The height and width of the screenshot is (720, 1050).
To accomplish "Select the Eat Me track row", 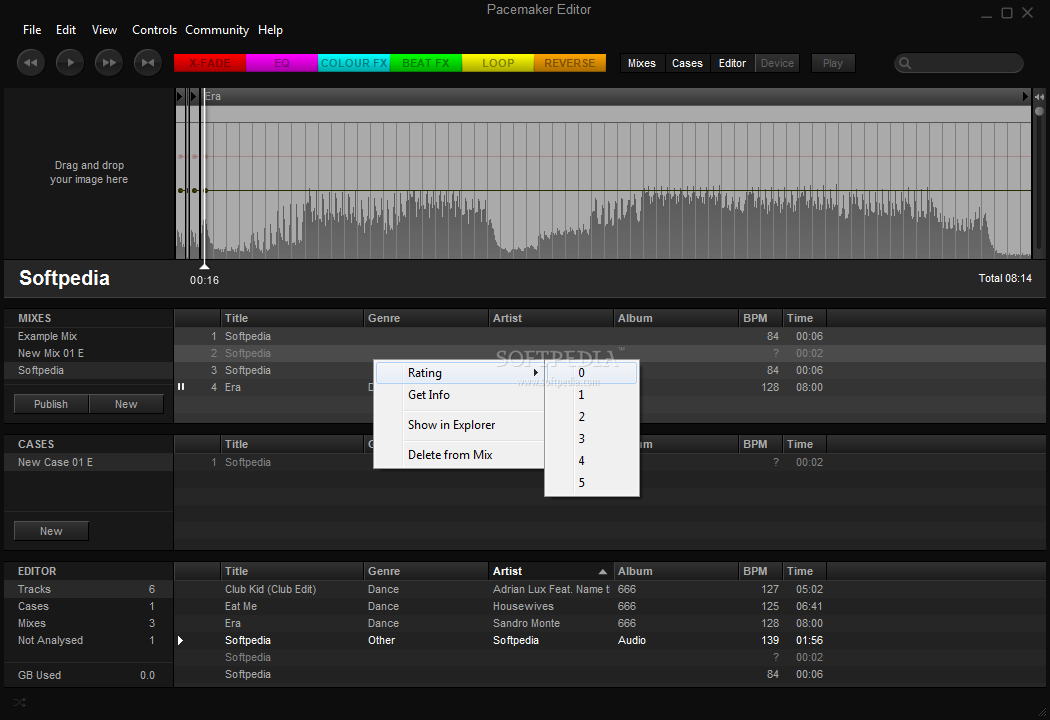I will coord(610,606).
